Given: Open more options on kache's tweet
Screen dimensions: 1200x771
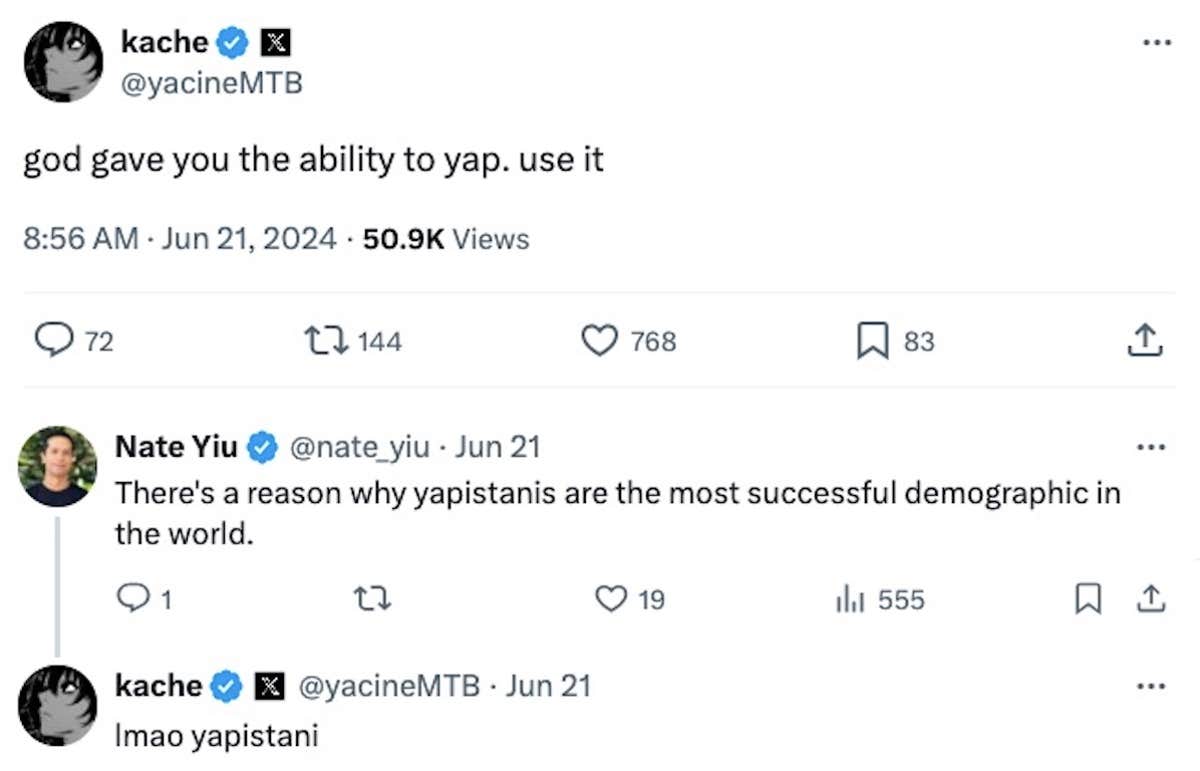Looking at the screenshot, I should click(1156, 42).
